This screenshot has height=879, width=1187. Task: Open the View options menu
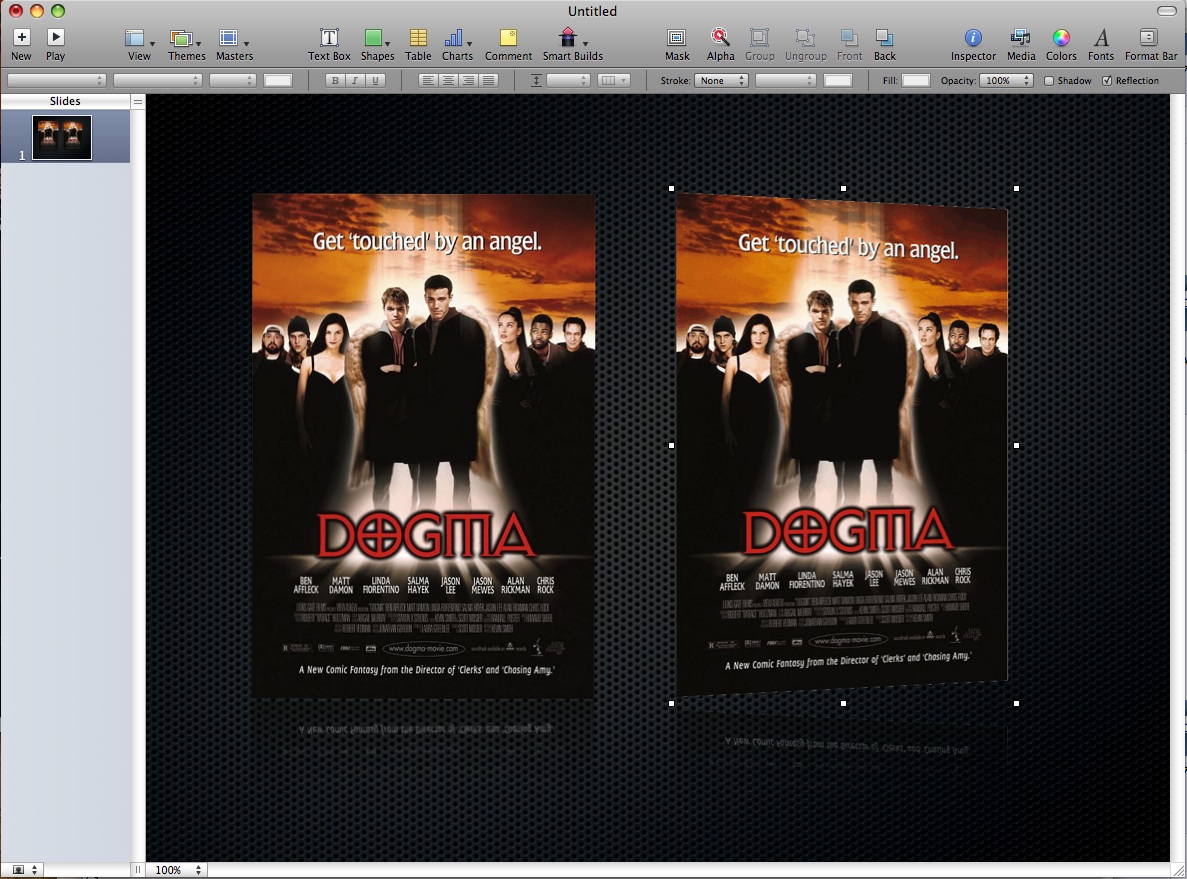tap(139, 45)
